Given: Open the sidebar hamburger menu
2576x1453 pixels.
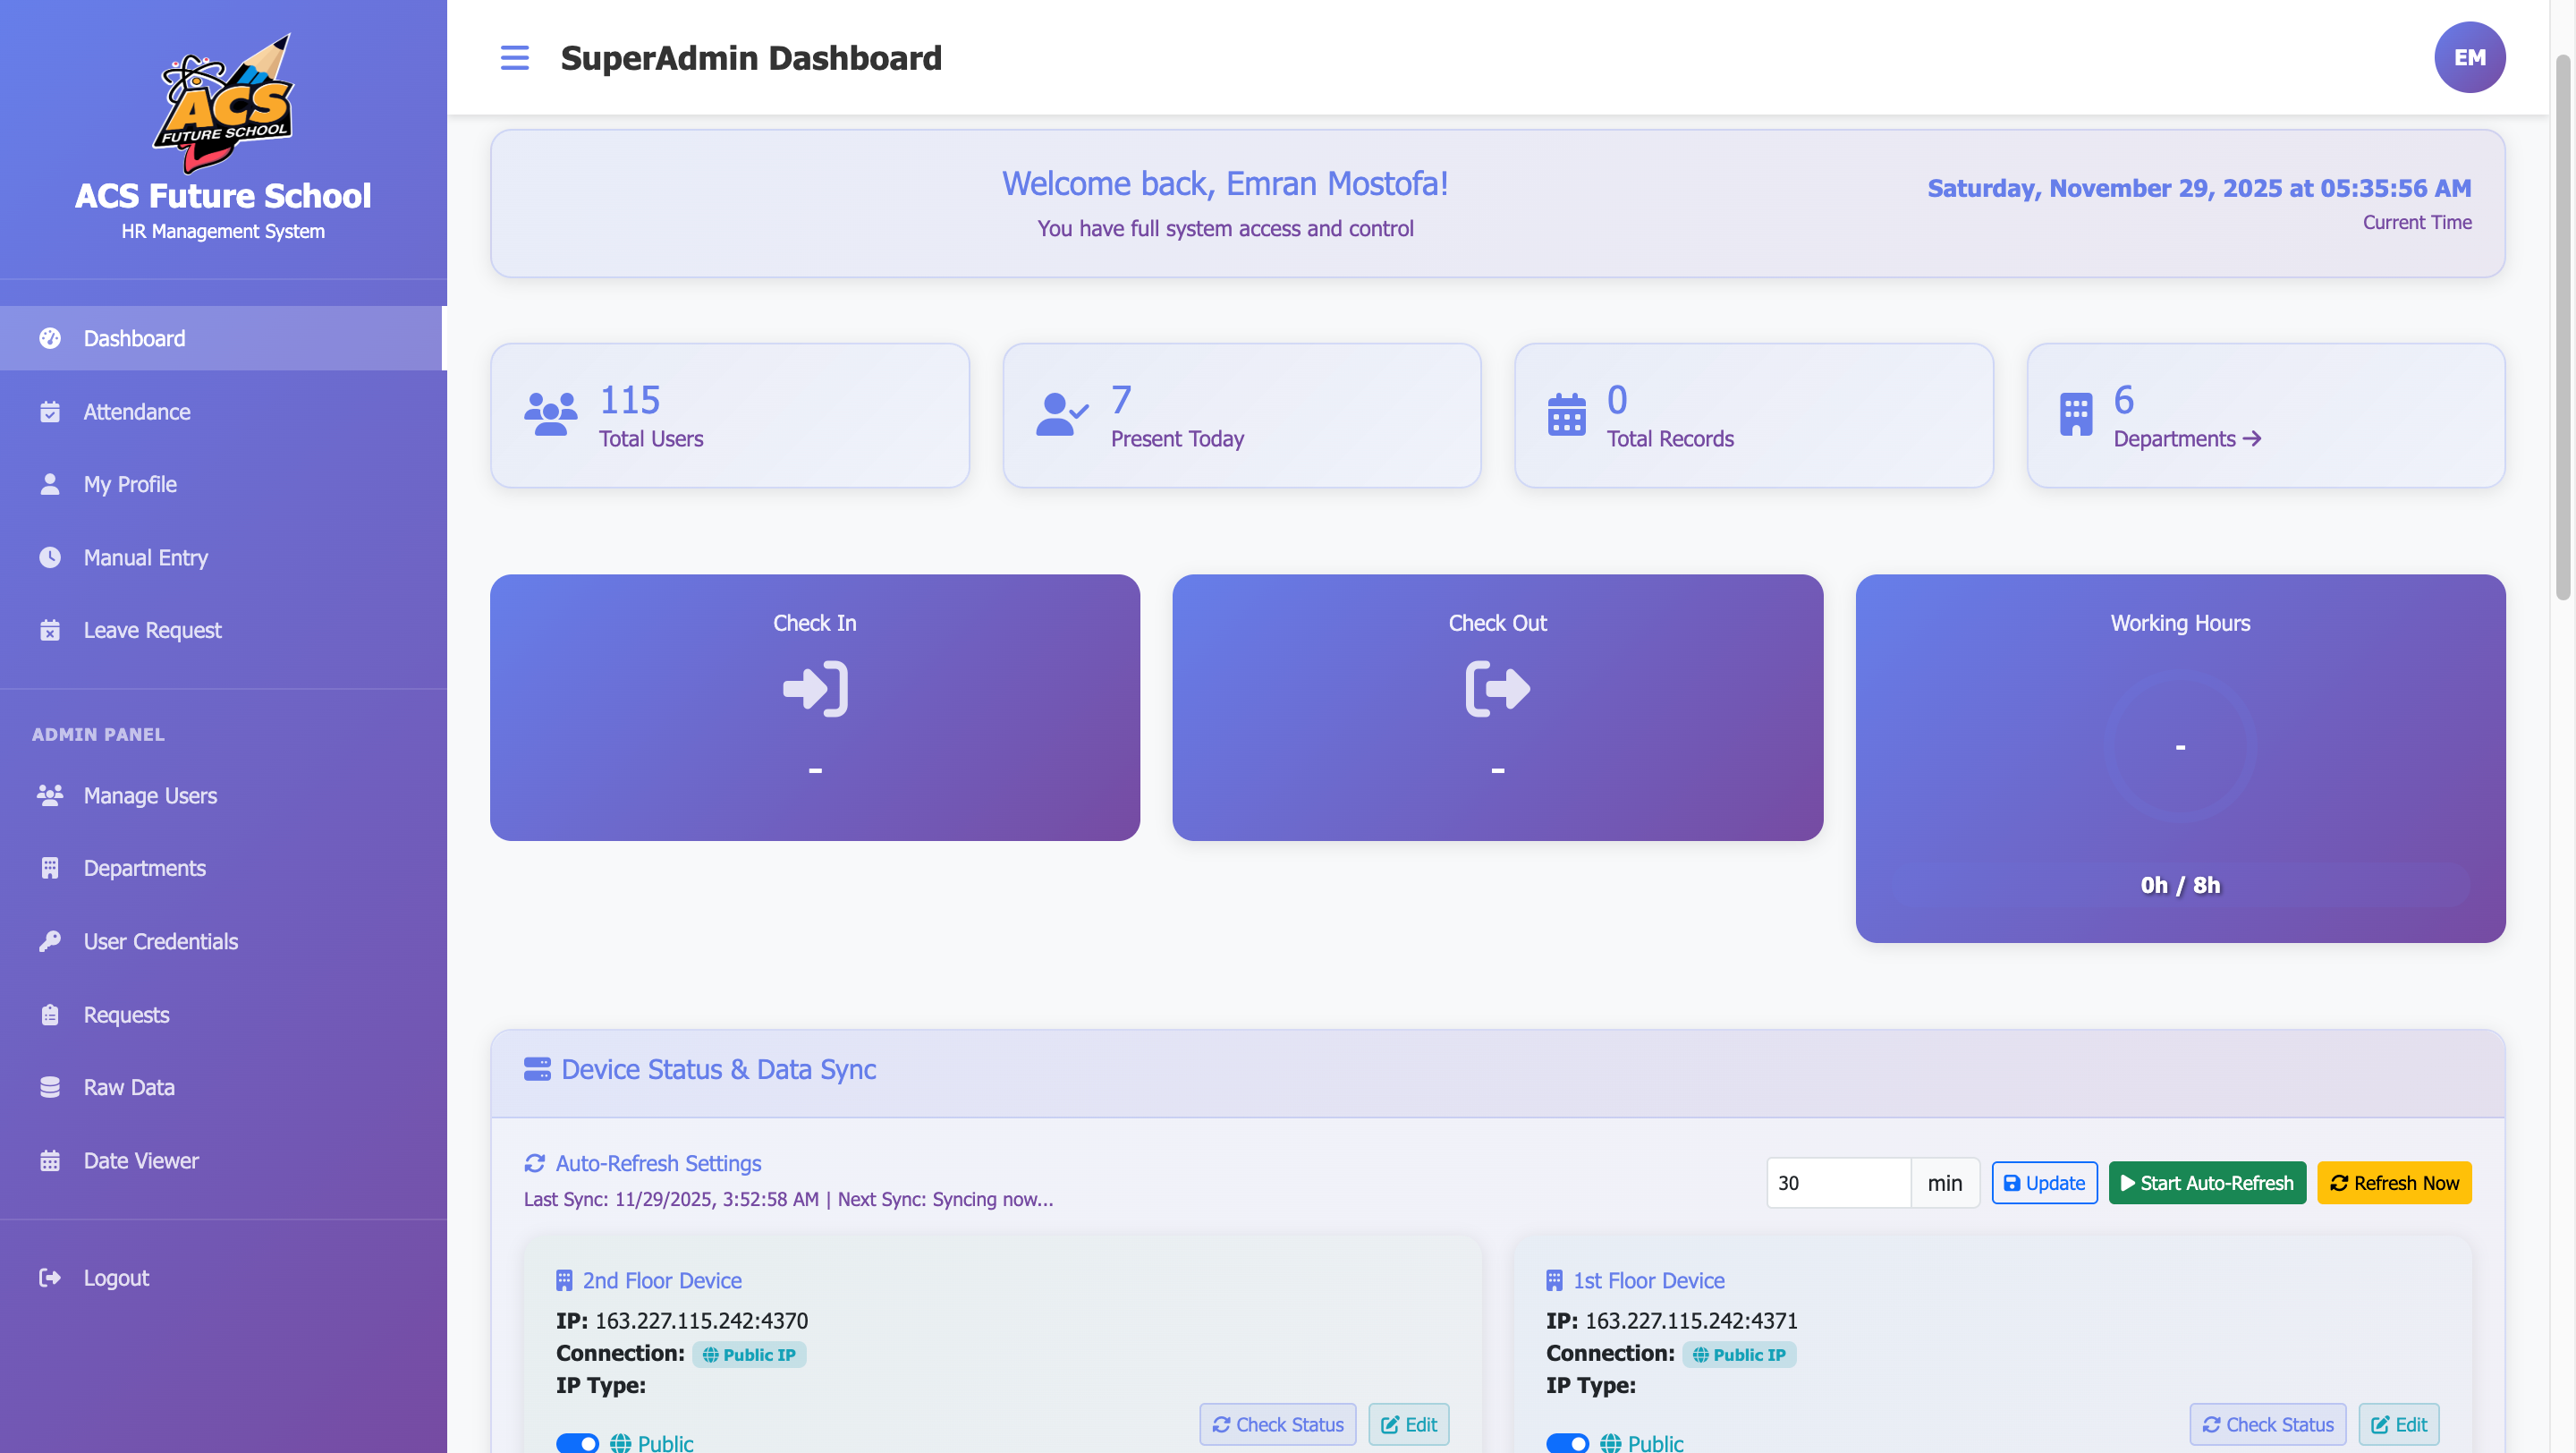Looking at the screenshot, I should click(515, 57).
